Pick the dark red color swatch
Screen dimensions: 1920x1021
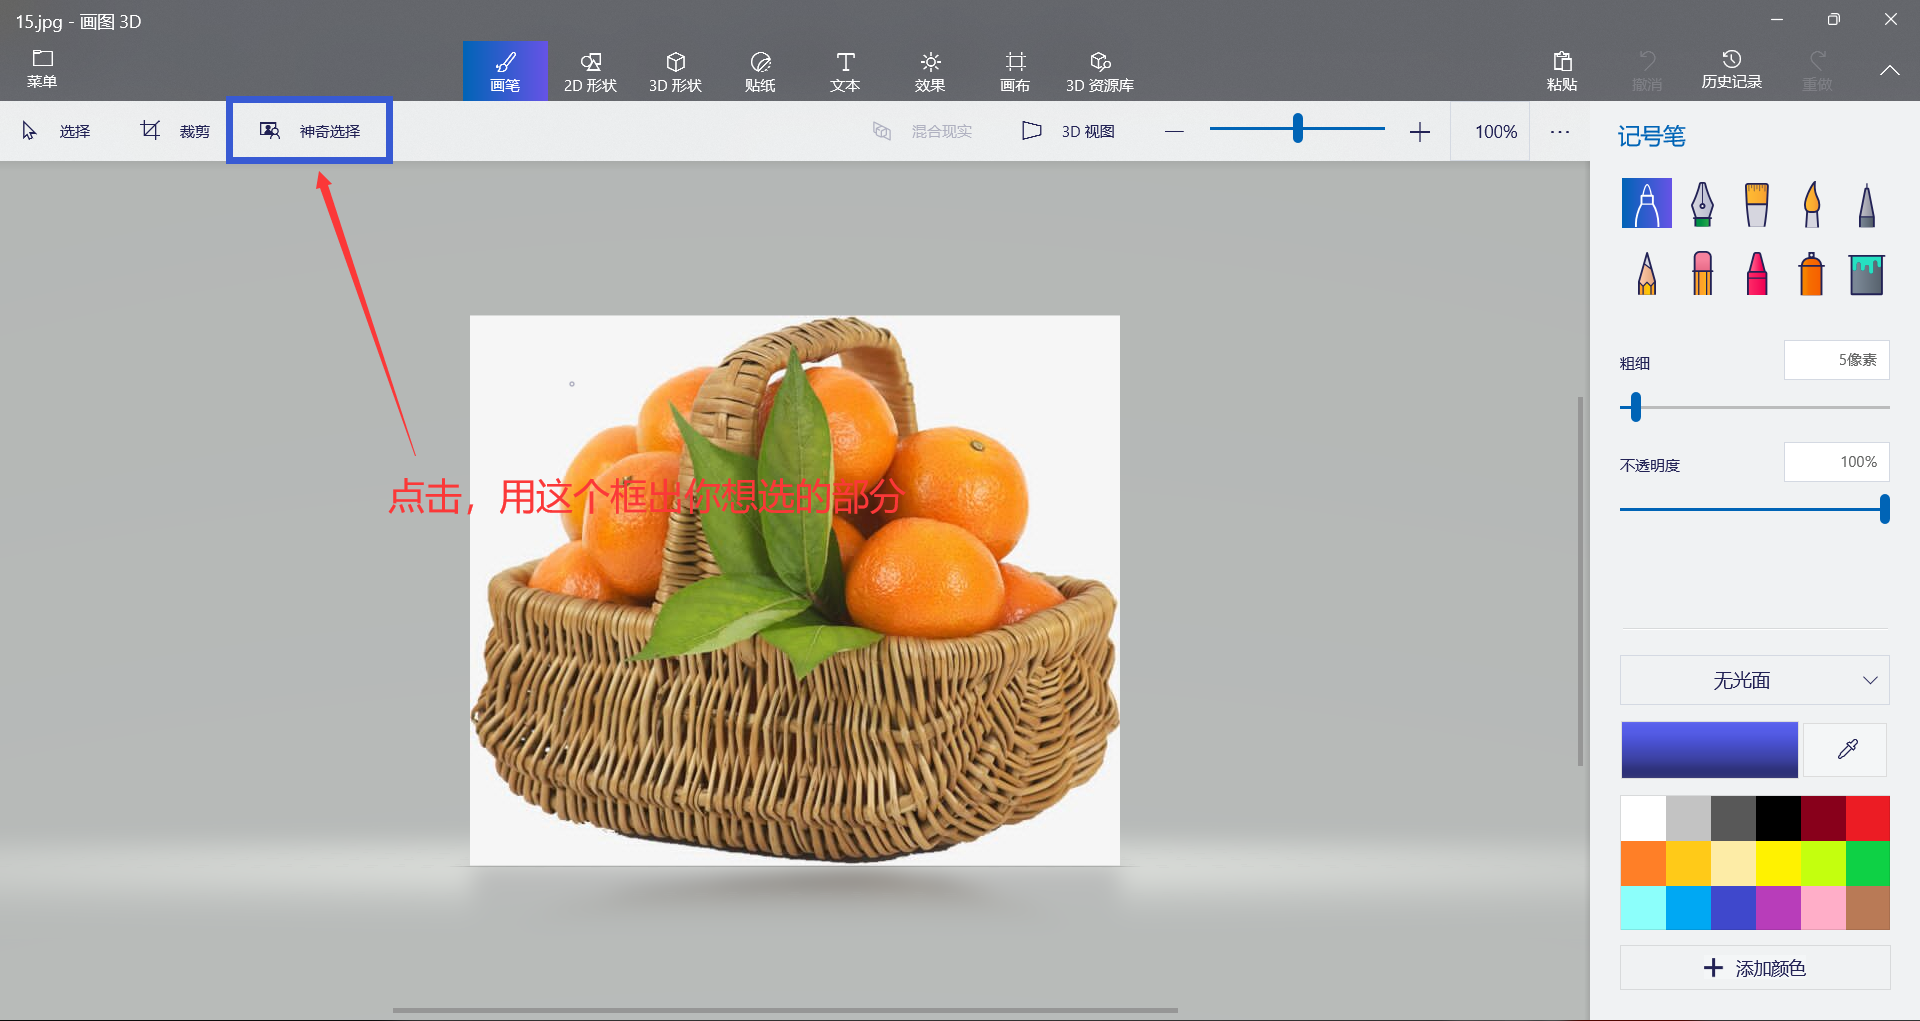1823,818
